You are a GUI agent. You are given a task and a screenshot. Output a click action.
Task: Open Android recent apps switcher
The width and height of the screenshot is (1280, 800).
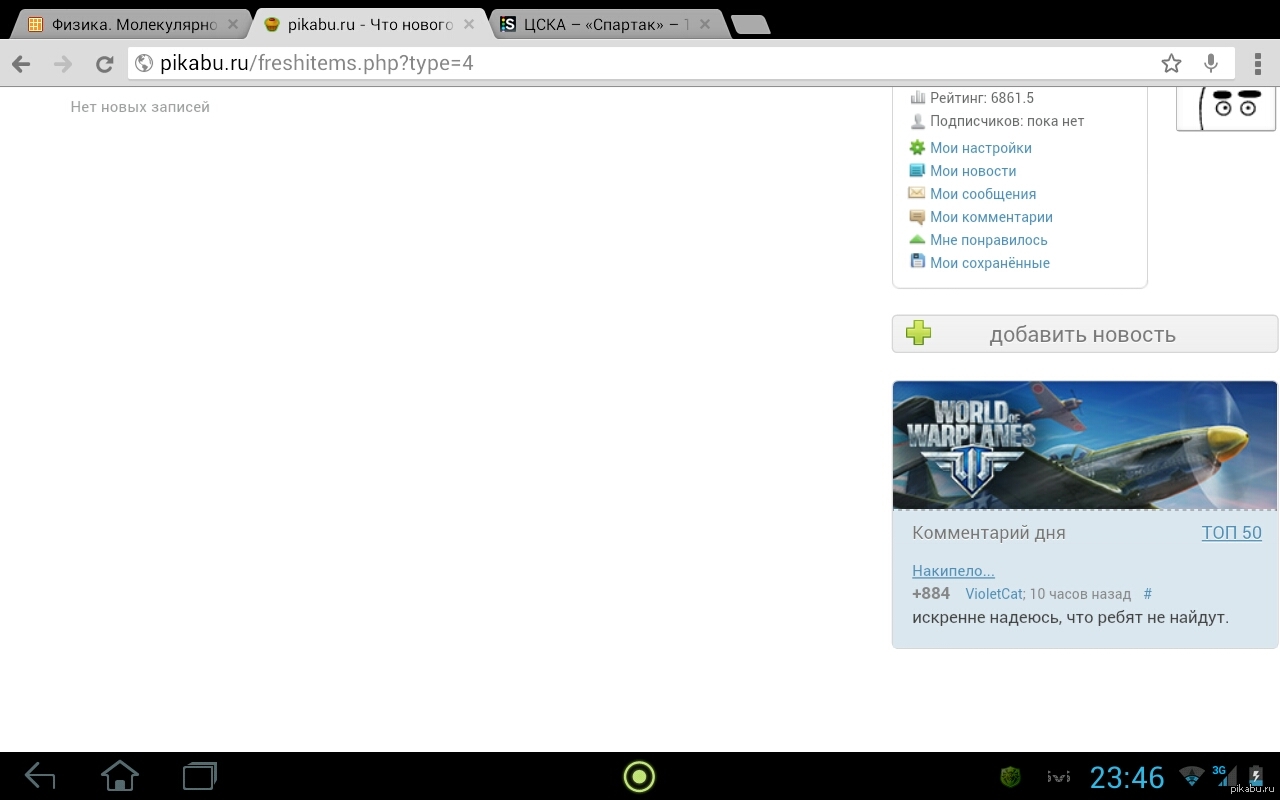(x=200, y=776)
